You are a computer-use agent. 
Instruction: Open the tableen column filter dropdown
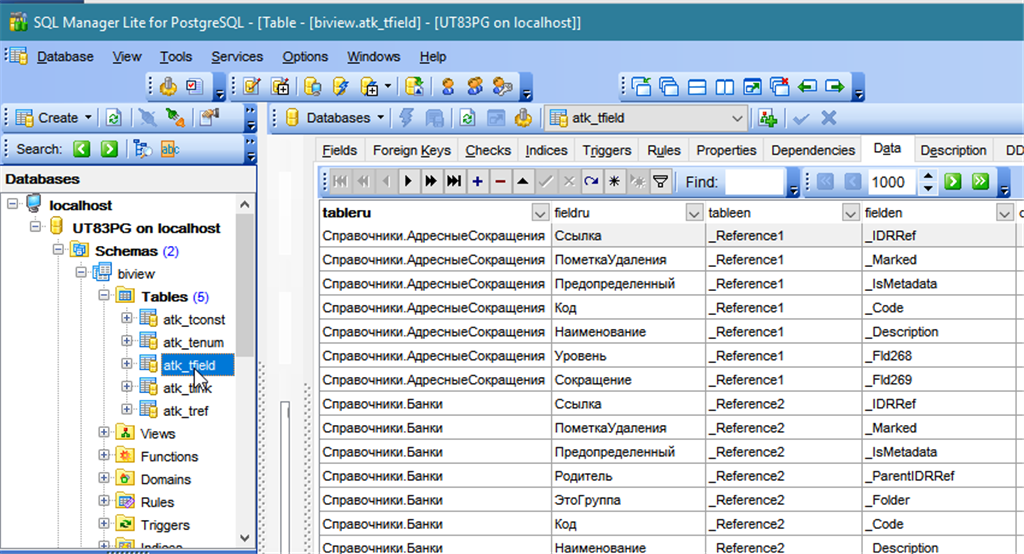click(x=850, y=212)
